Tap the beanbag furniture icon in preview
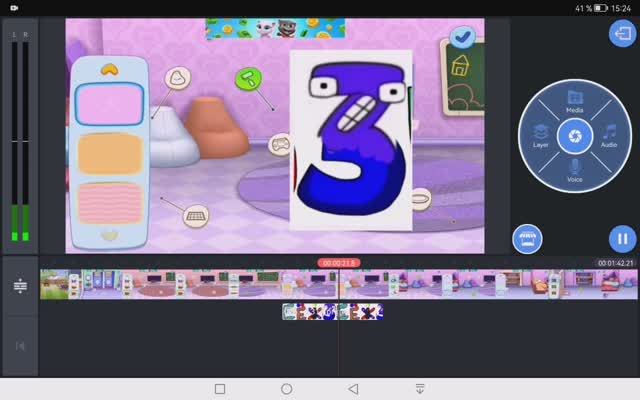 [x=178, y=78]
